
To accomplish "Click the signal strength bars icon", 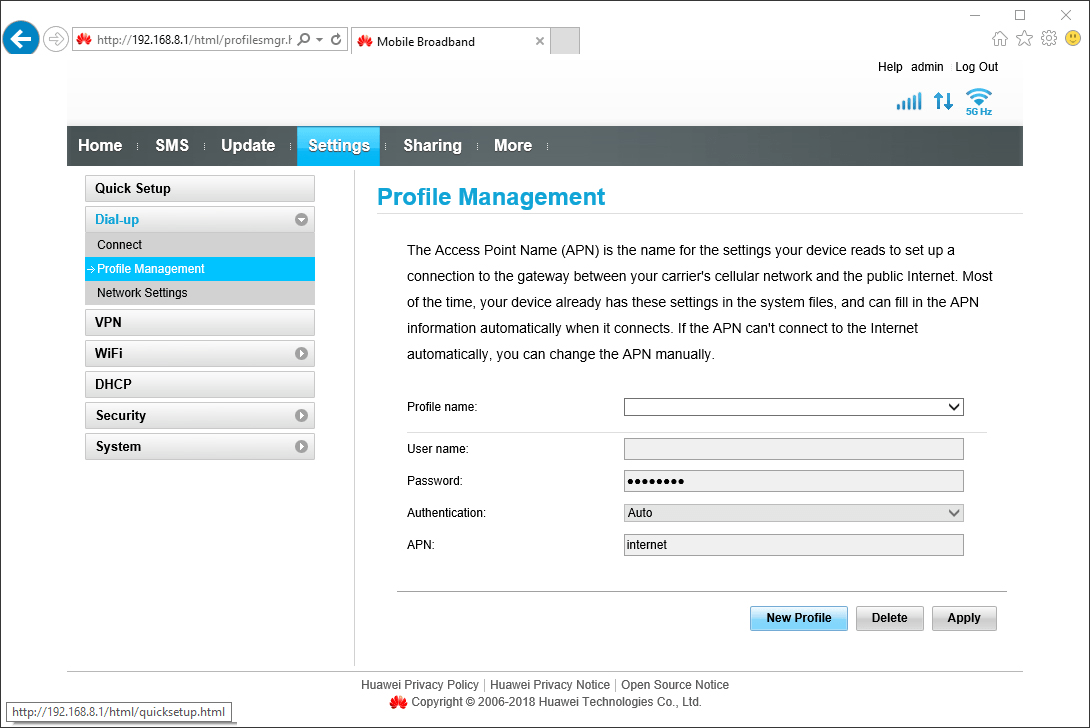I will click(x=908, y=101).
